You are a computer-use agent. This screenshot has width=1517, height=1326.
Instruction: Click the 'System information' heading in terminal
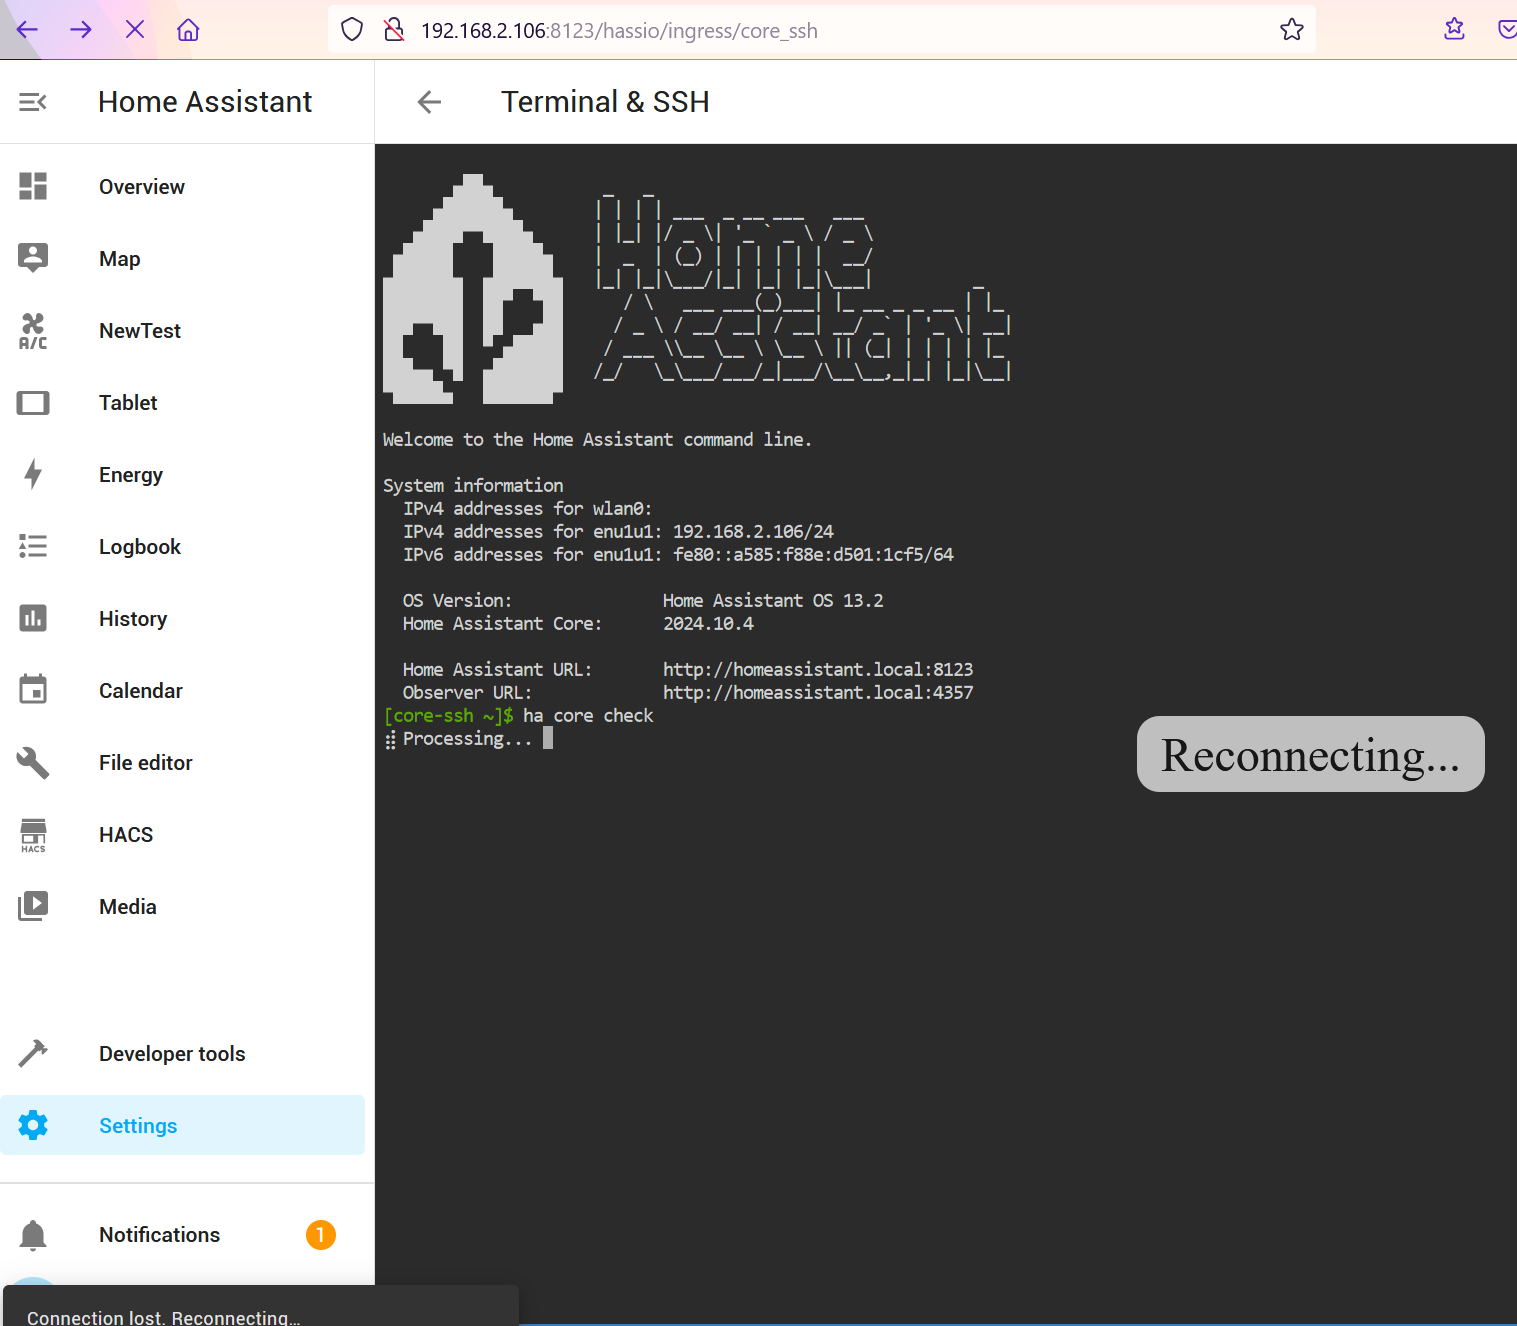473,486
